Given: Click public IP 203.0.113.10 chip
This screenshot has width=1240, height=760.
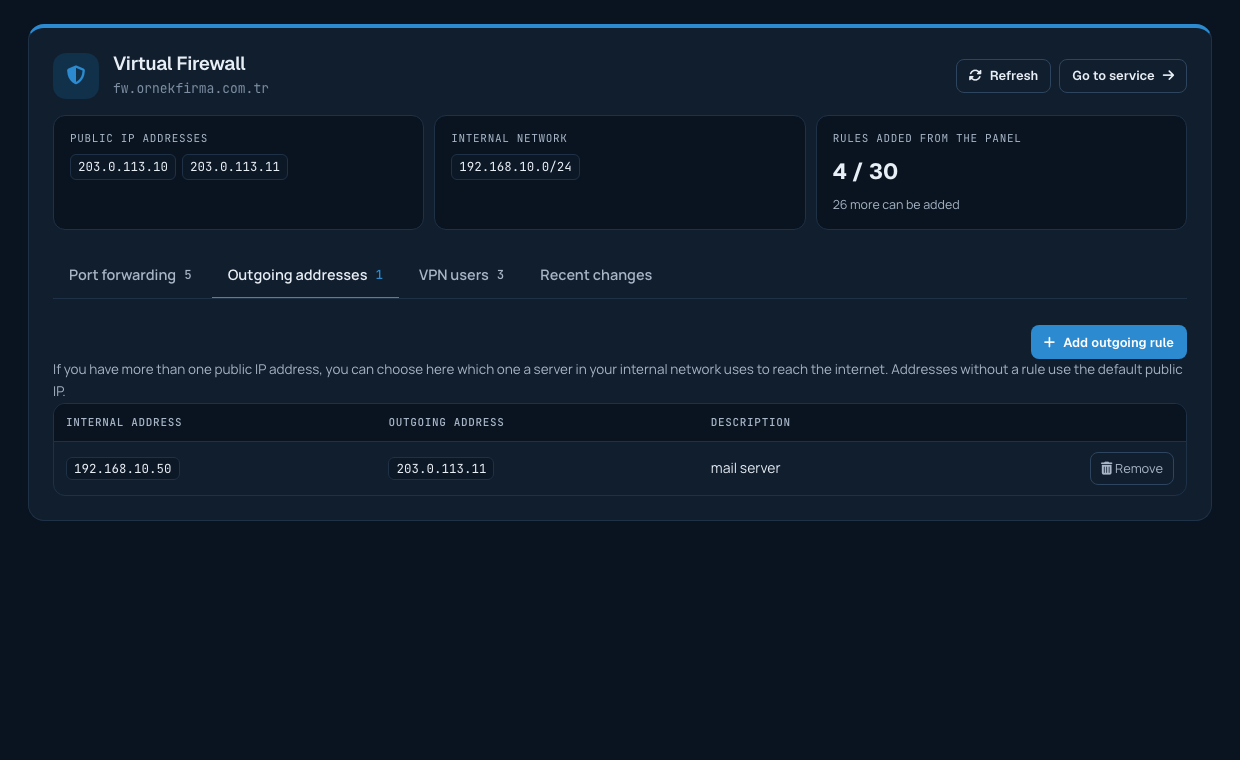Looking at the screenshot, I should (123, 167).
